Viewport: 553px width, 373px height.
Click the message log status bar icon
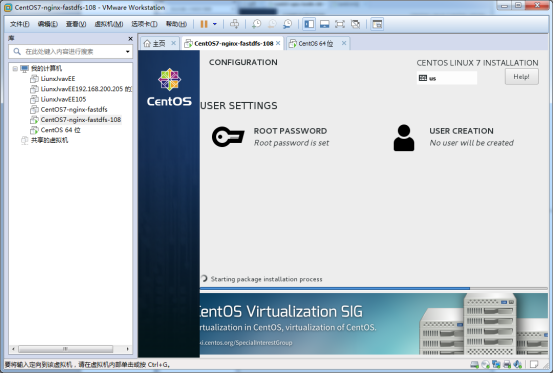pos(534,364)
